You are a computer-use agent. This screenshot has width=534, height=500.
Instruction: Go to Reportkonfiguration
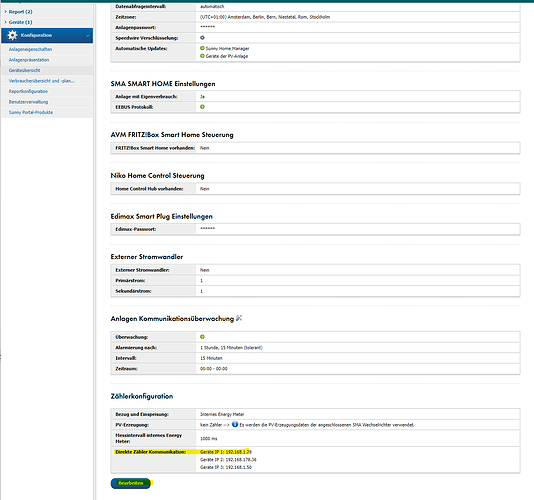pyautogui.click(x=28, y=91)
